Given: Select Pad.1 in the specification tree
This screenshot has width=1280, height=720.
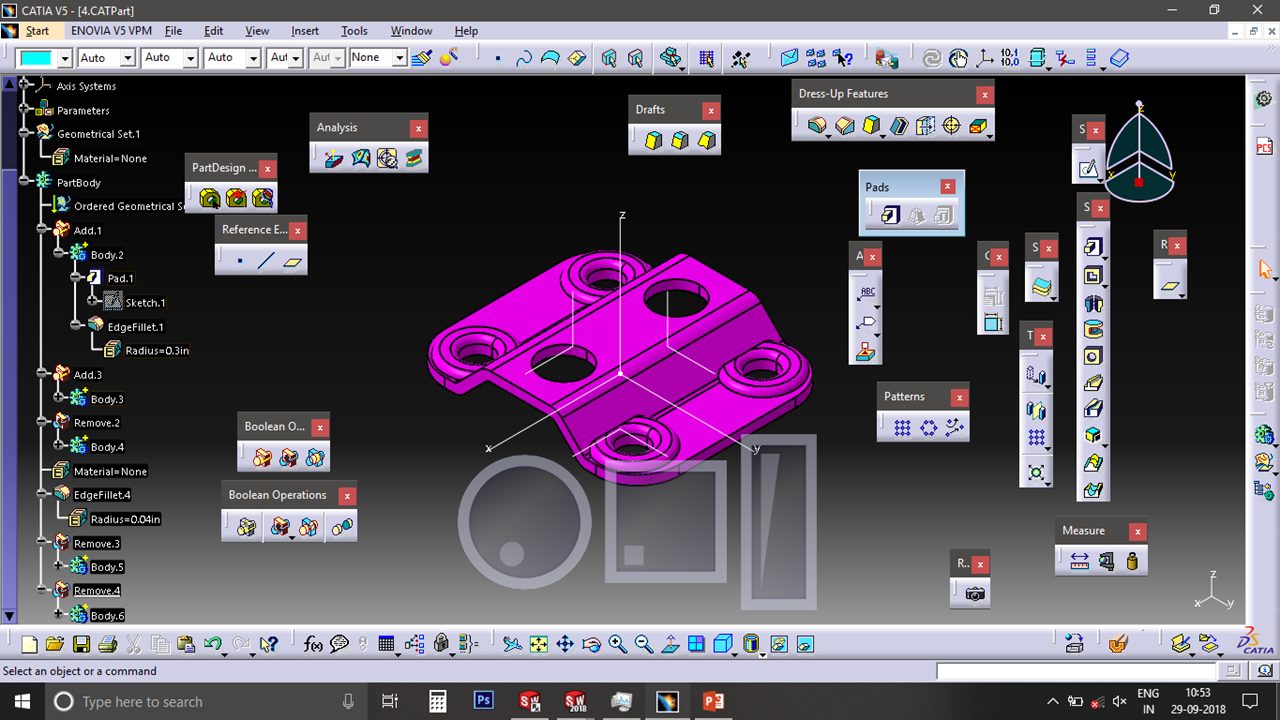Looking at the screenshot, I should click(120, 278).
